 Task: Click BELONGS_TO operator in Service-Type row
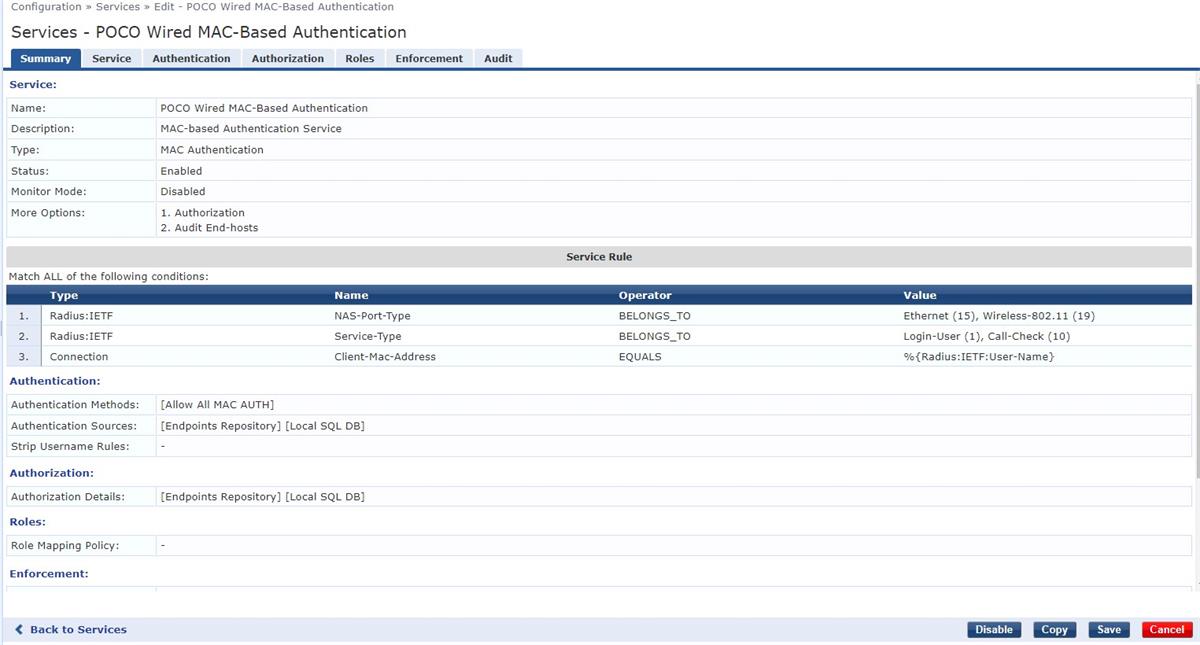click(x=655, y=336)
